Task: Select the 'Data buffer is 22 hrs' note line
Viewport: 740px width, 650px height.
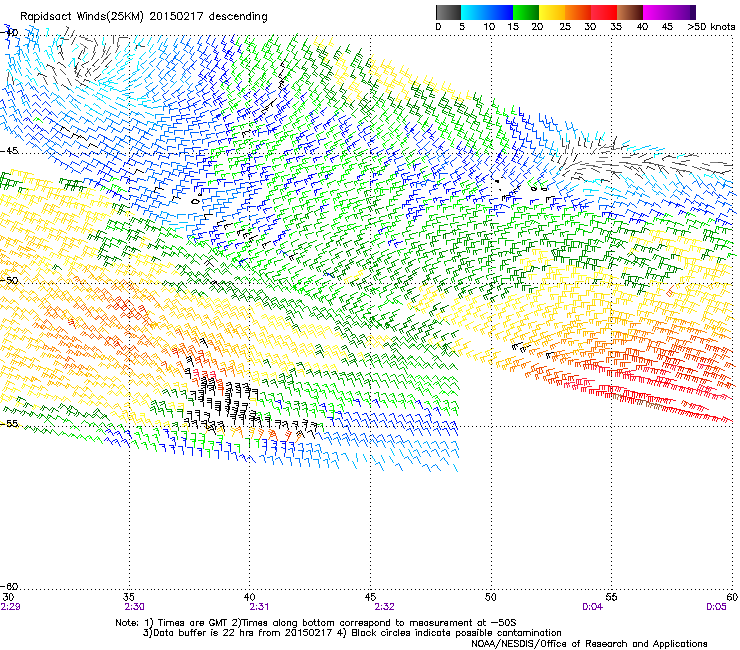Action: (x=352, y=633)
